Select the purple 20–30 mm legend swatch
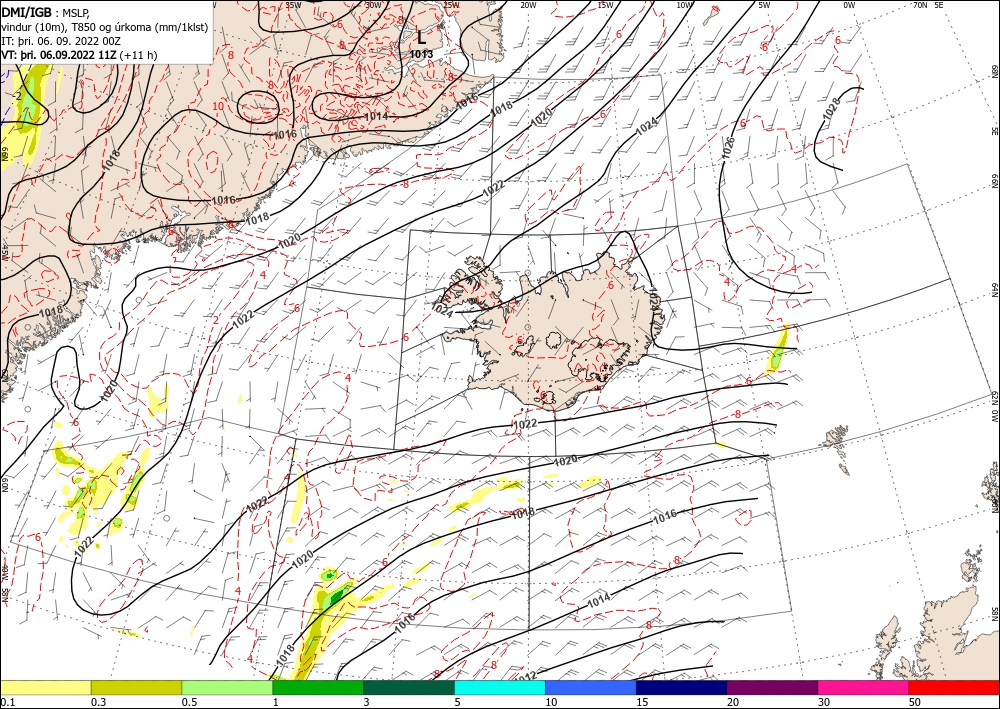Screen dimensions: 1000x709 772,687
